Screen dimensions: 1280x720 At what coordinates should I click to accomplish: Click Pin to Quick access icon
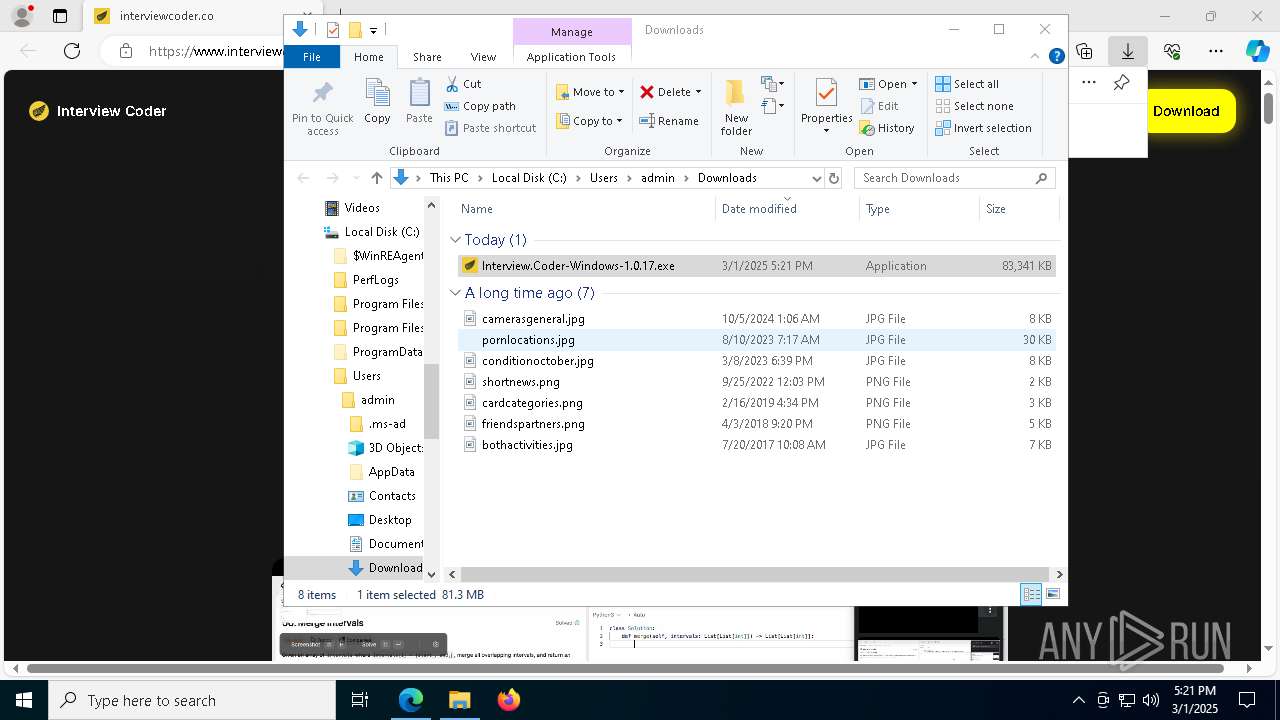pos(322,95)
